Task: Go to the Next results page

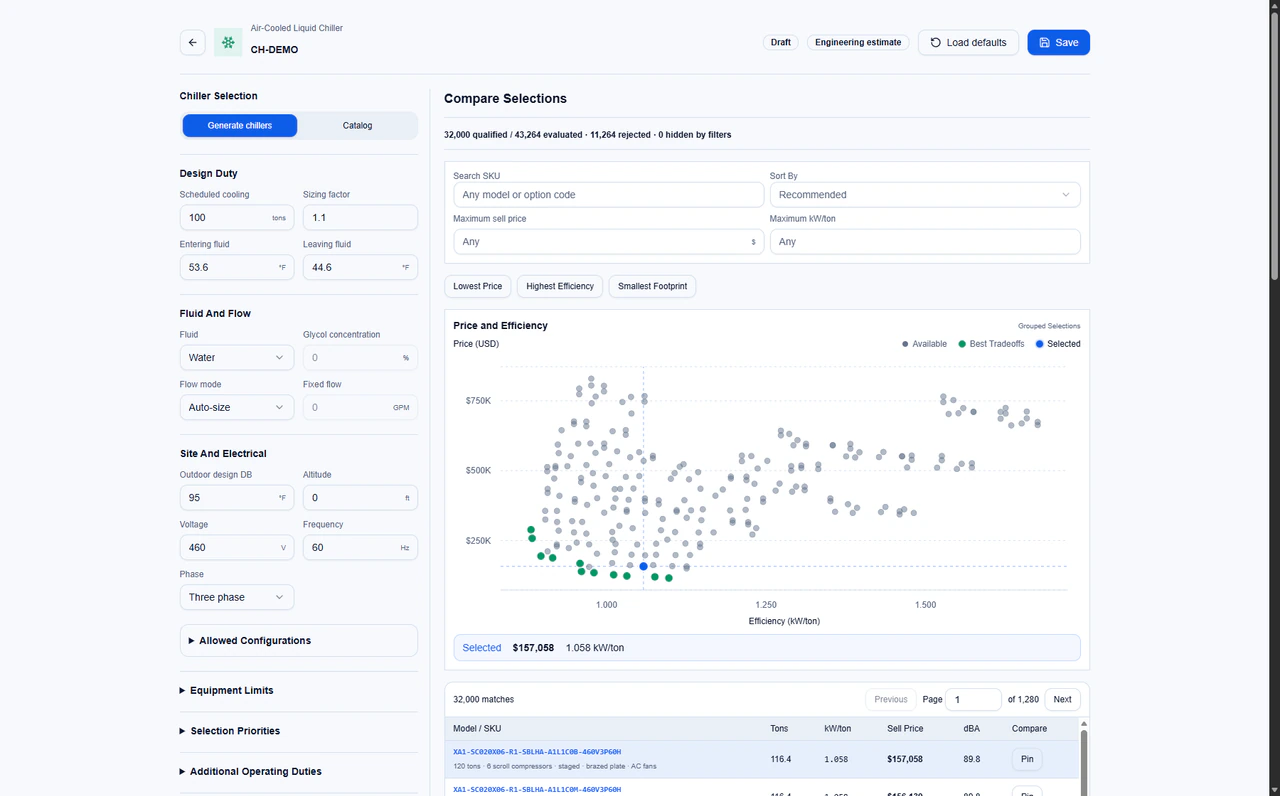Action: coord(1062,699)
